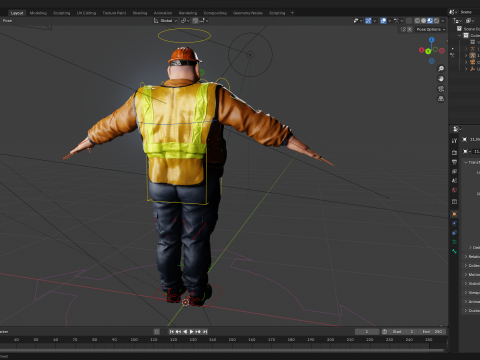Click the Scene name field
This screenshot has width=480, height=360.
coord(469,12)
